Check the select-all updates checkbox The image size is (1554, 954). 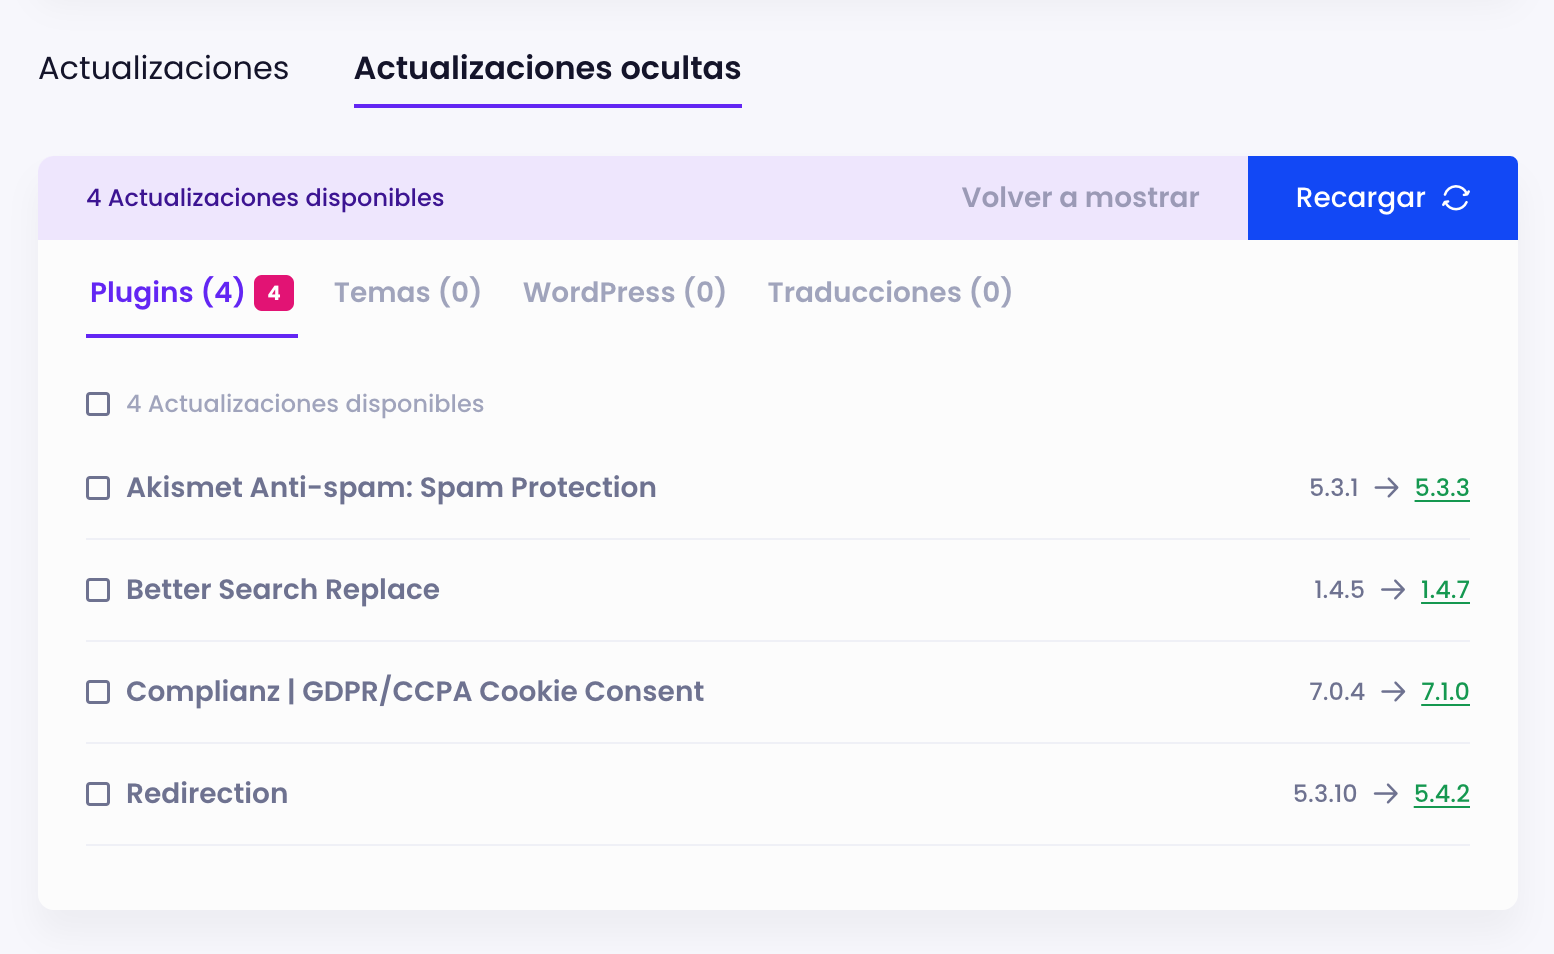pos(97,404)
